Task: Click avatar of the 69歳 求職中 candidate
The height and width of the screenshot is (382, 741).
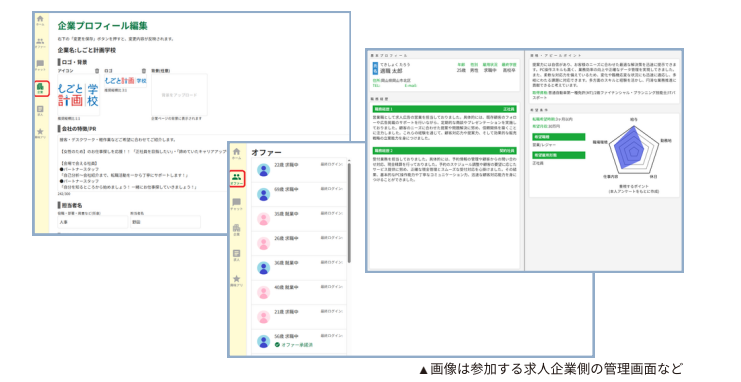Action: coord(263,194)
